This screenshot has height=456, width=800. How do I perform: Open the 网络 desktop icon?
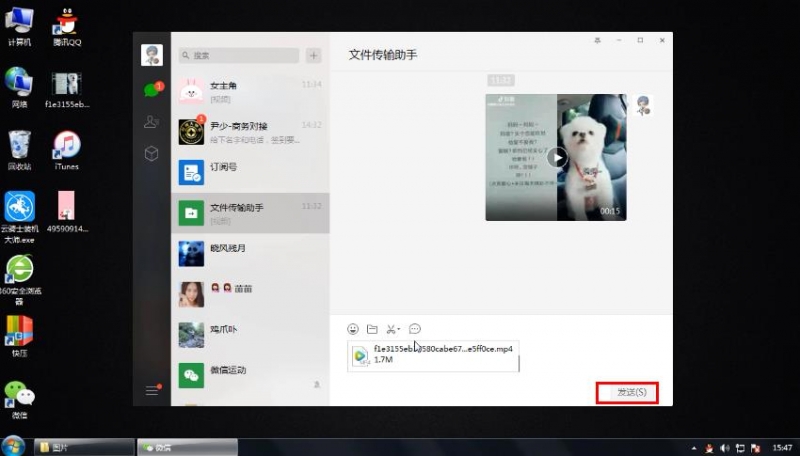pyautogui.click(x=19, y=88)
